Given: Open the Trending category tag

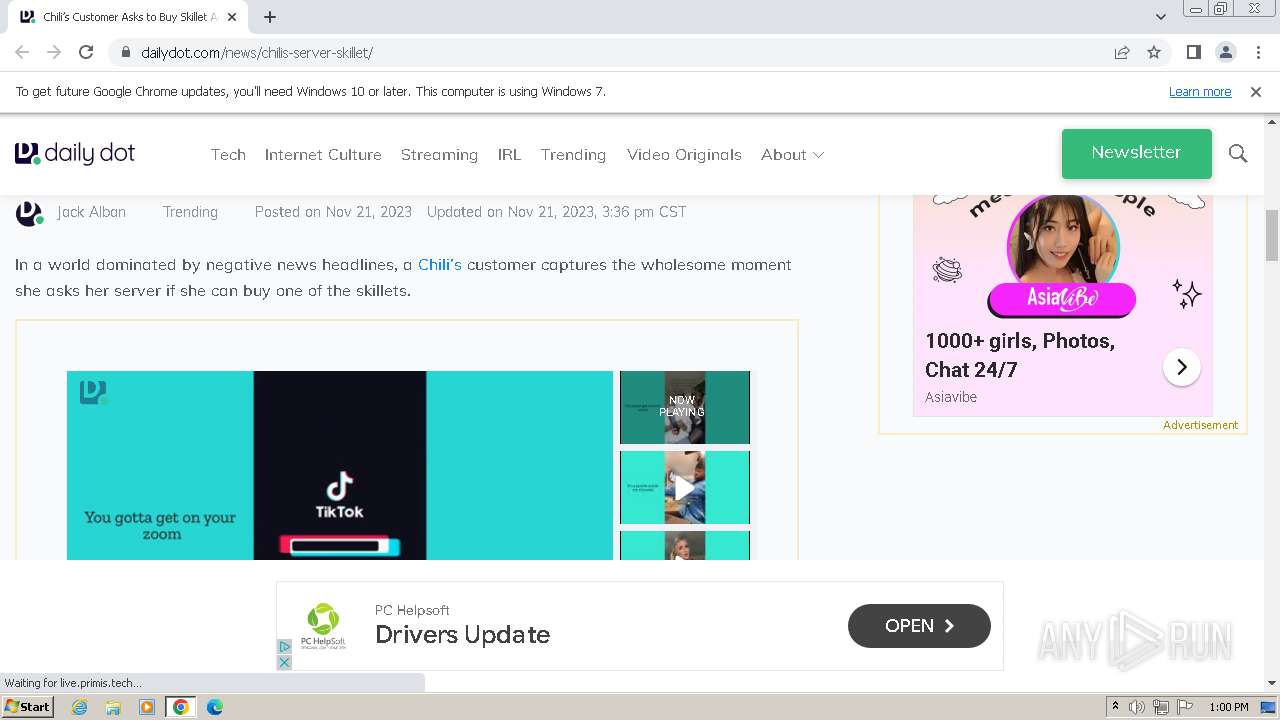Looking at the screenshot, I should click(190, 211).
